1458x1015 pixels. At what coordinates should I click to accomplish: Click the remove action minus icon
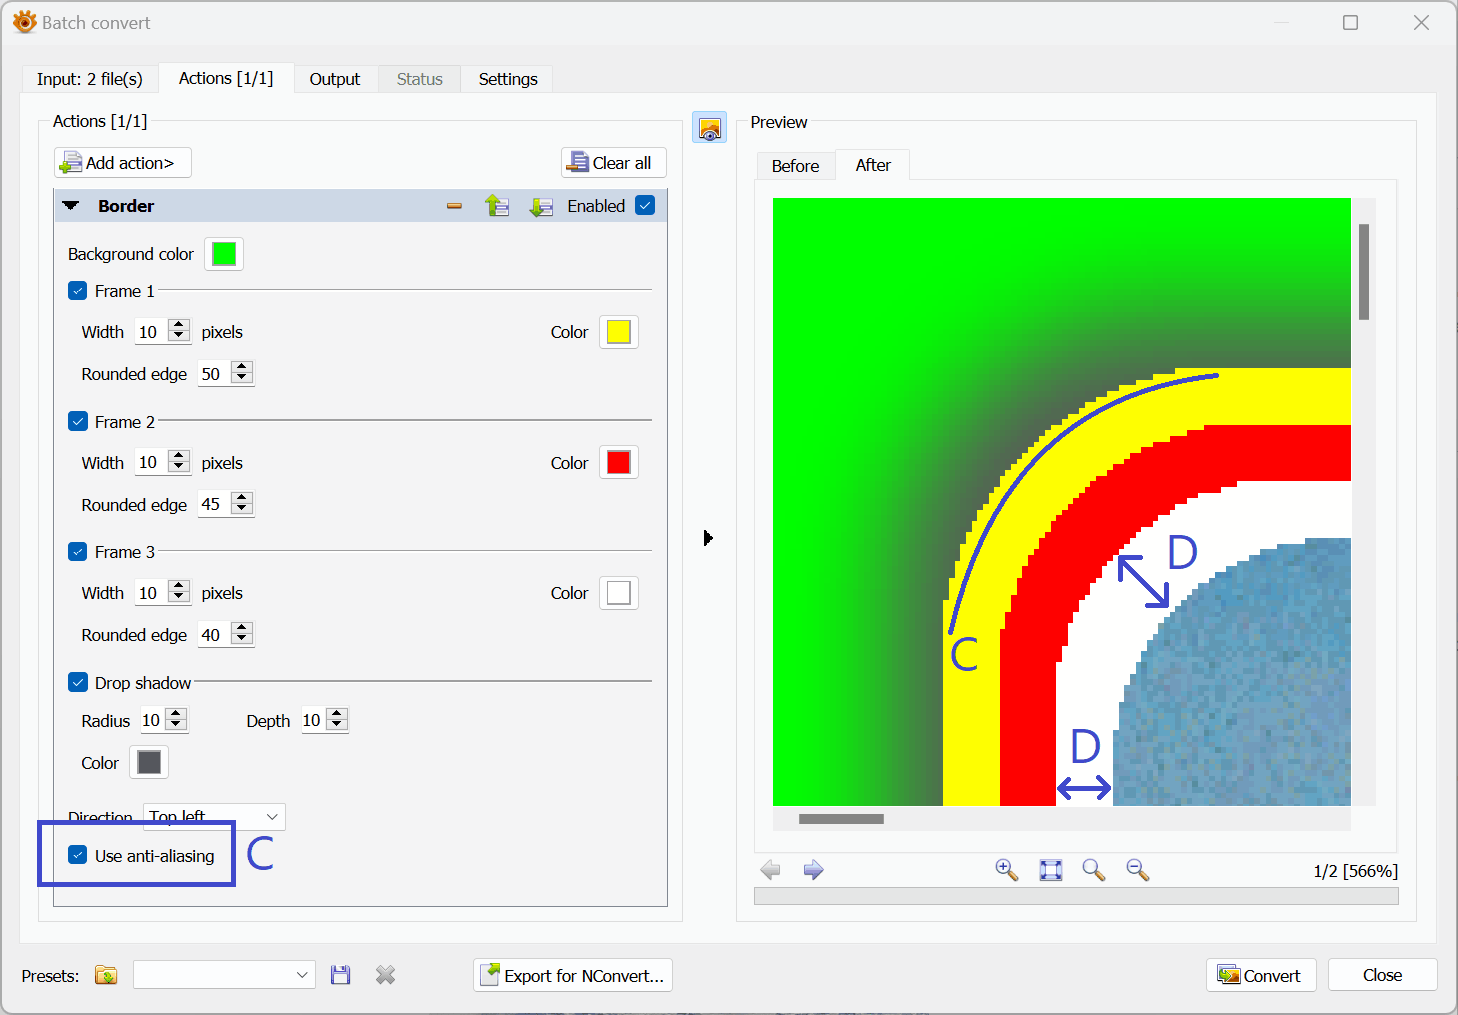[454, 206]
